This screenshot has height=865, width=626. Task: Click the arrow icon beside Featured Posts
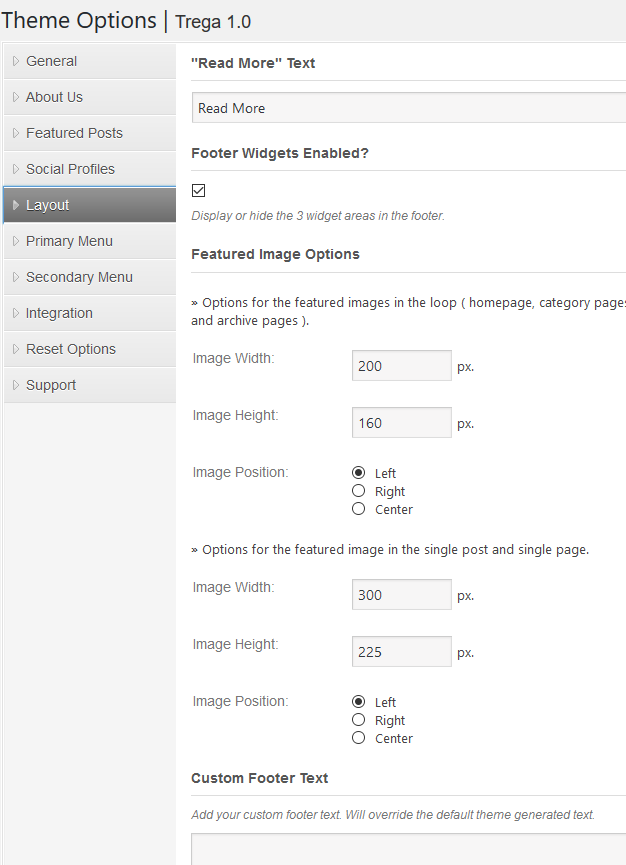pos(16,133)
